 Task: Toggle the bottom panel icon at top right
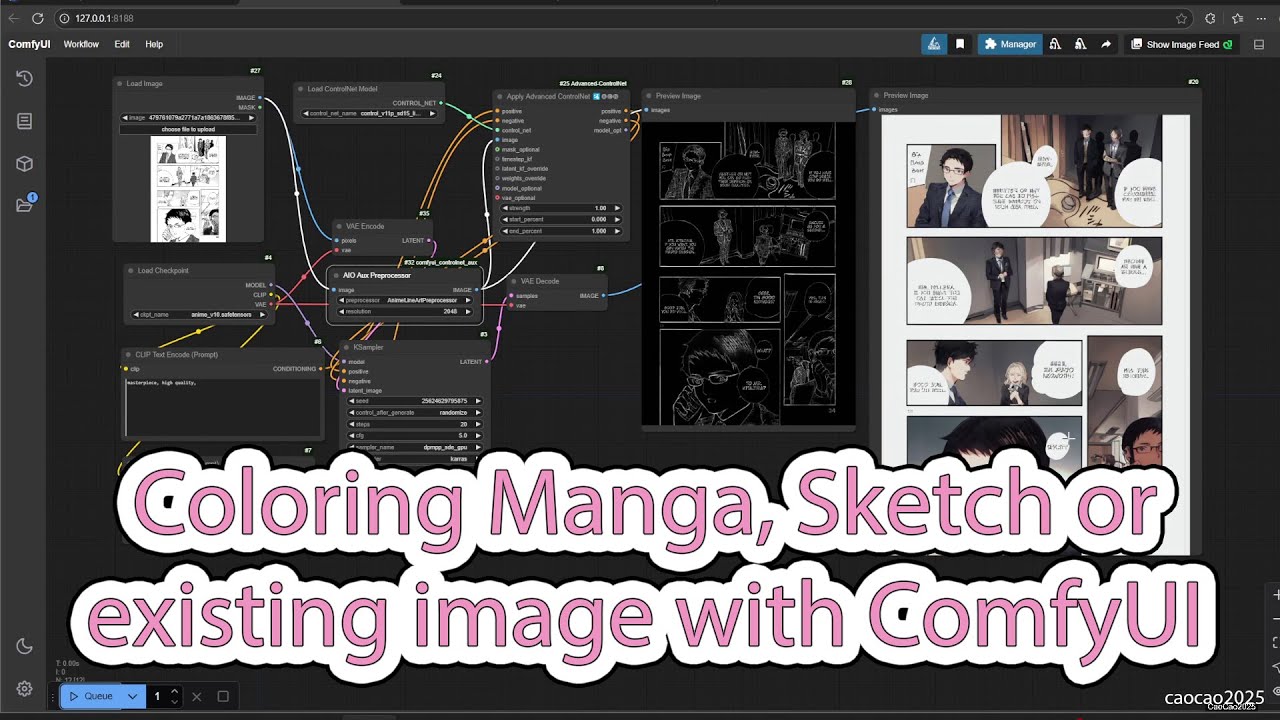coord(1259,44)
